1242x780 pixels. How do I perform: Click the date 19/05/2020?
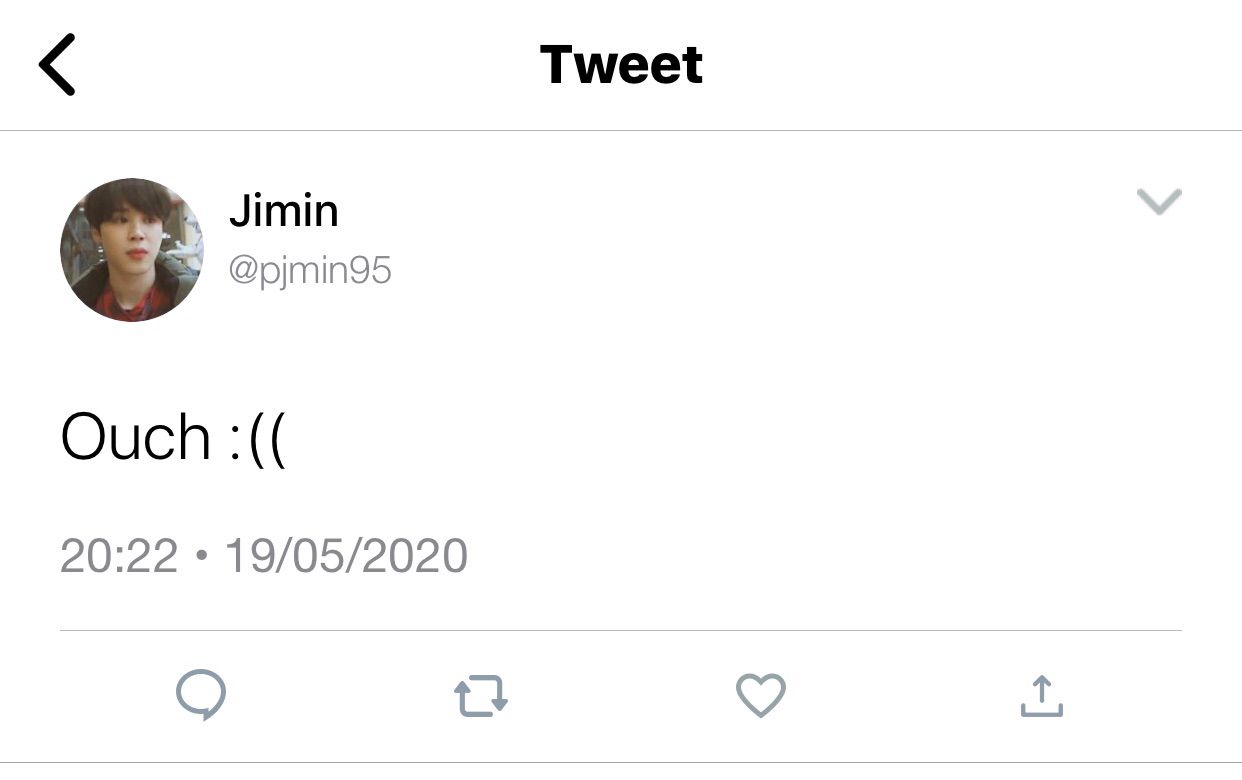tap(346, 556)
